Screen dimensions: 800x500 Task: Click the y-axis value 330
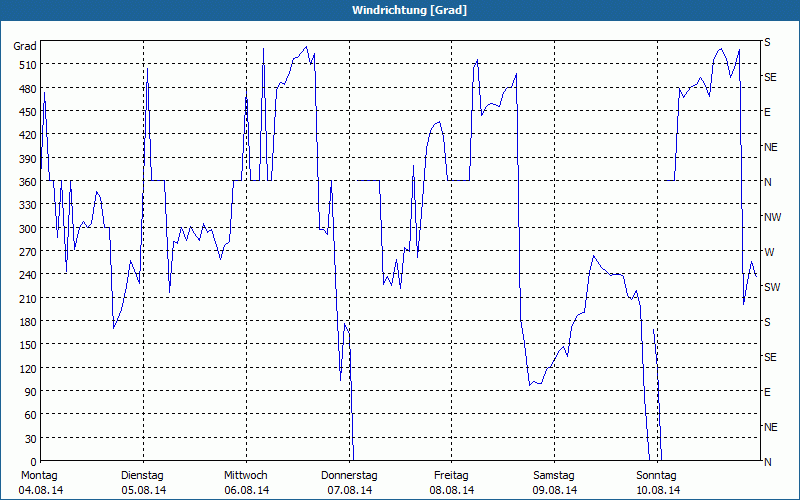28,205
